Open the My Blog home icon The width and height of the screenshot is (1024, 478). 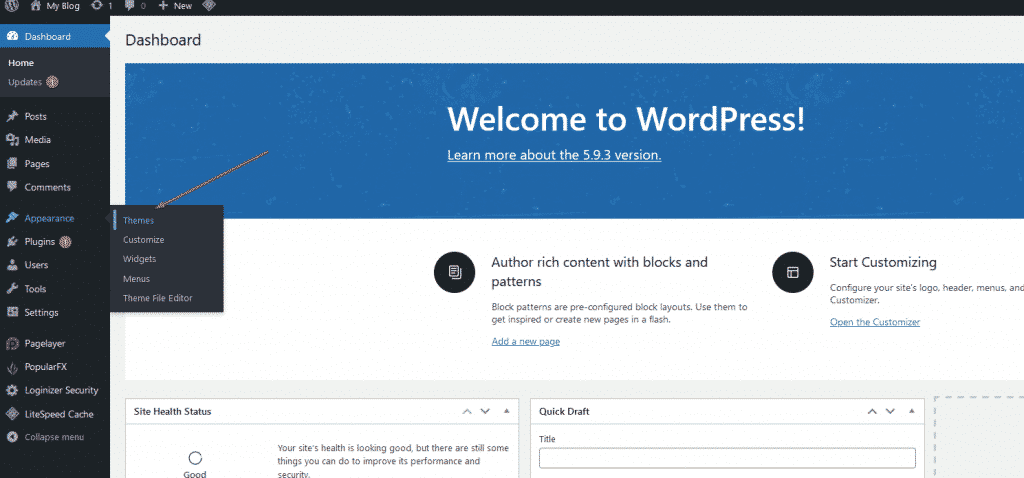[36, 6]
